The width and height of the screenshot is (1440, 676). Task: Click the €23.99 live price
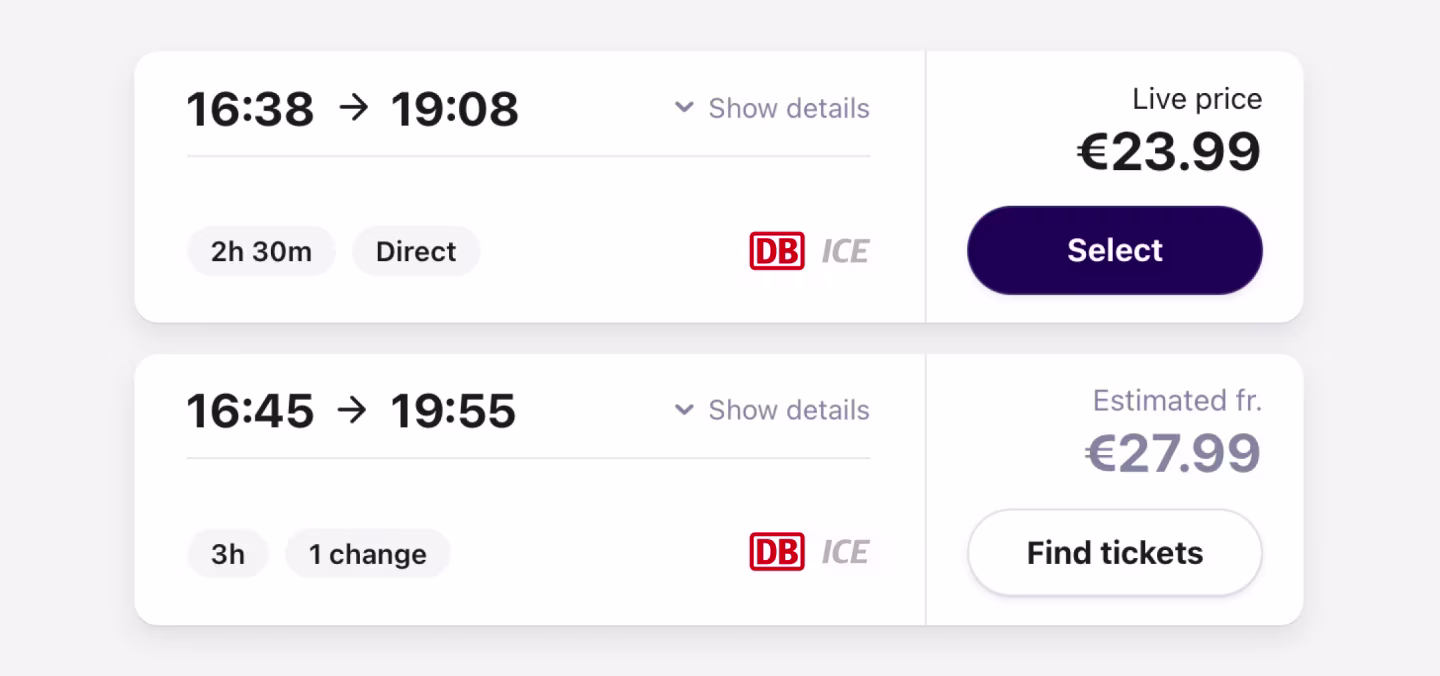[x=1168, y=152]
